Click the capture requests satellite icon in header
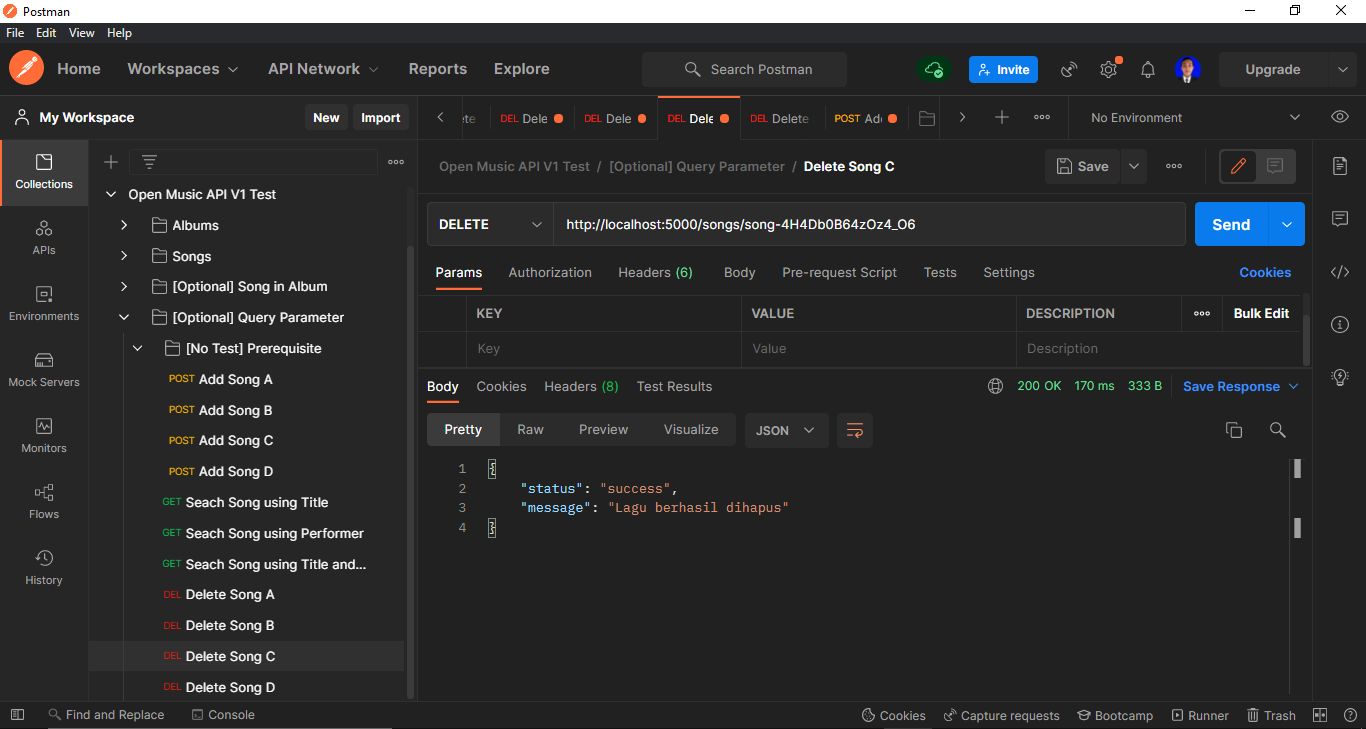Viewport: 1366px width, 729px height. 1069,69
